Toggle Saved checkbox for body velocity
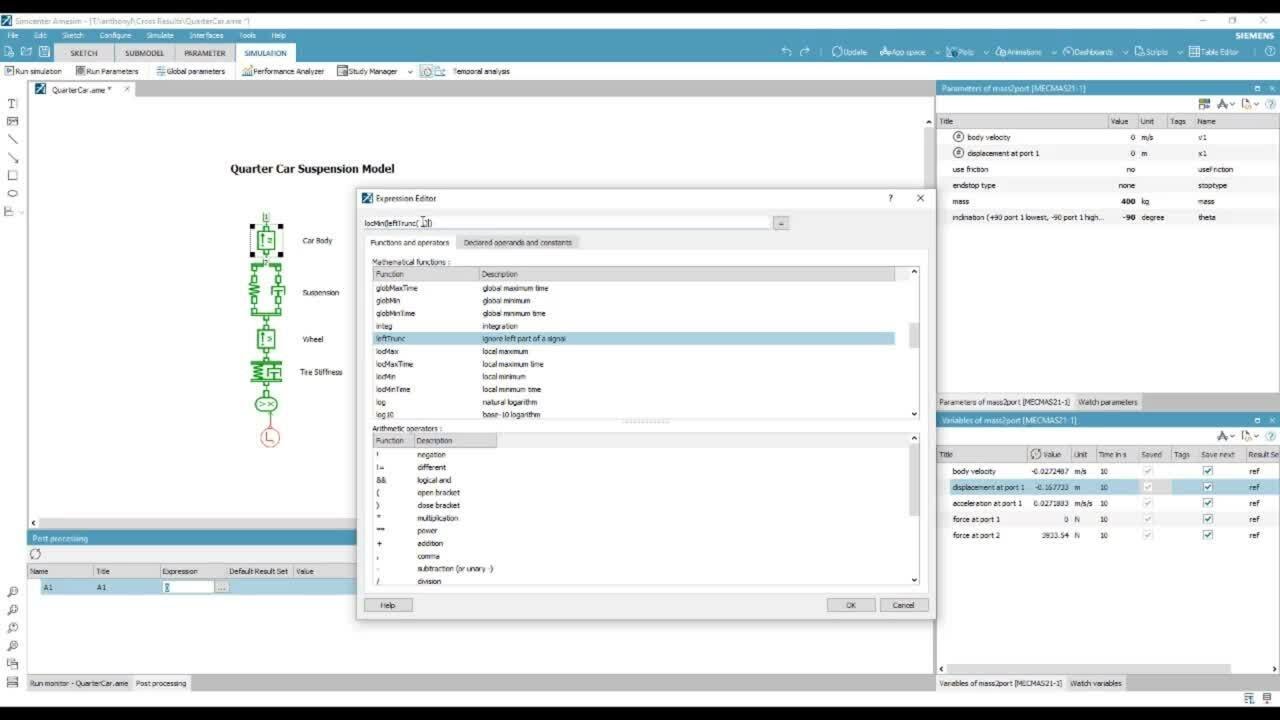The height and width of the screenshot is (720, 1280). click(1147, 471)
